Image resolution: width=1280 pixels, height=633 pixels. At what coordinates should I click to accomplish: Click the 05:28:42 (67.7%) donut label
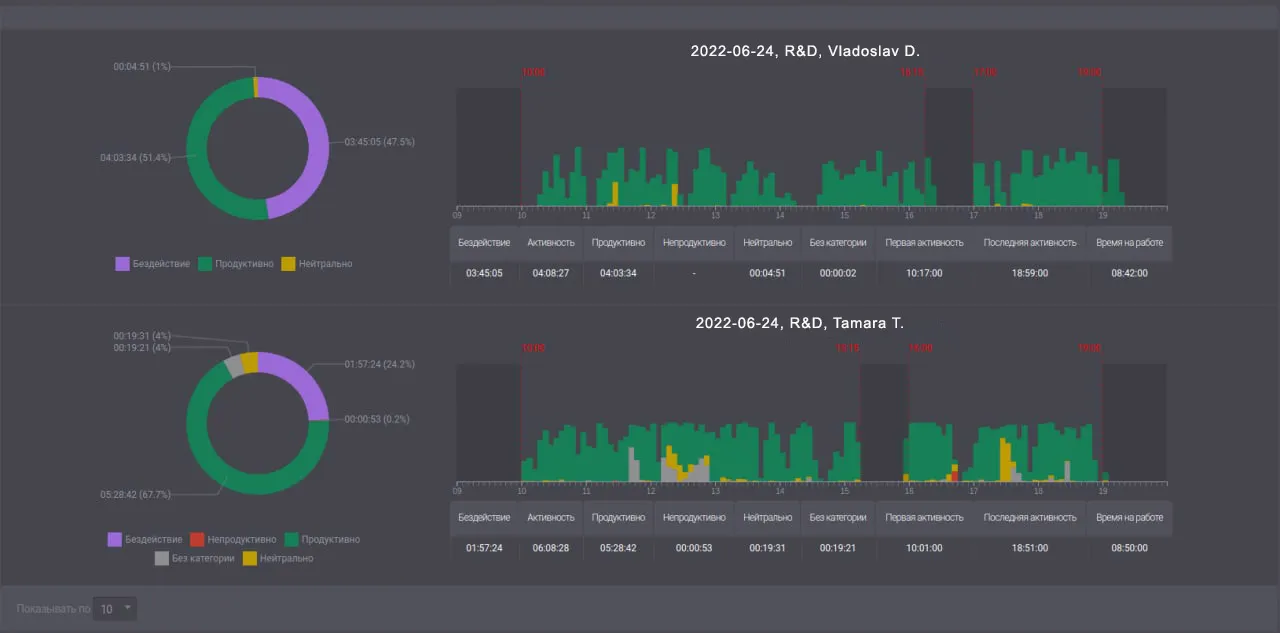coord(135,494)
